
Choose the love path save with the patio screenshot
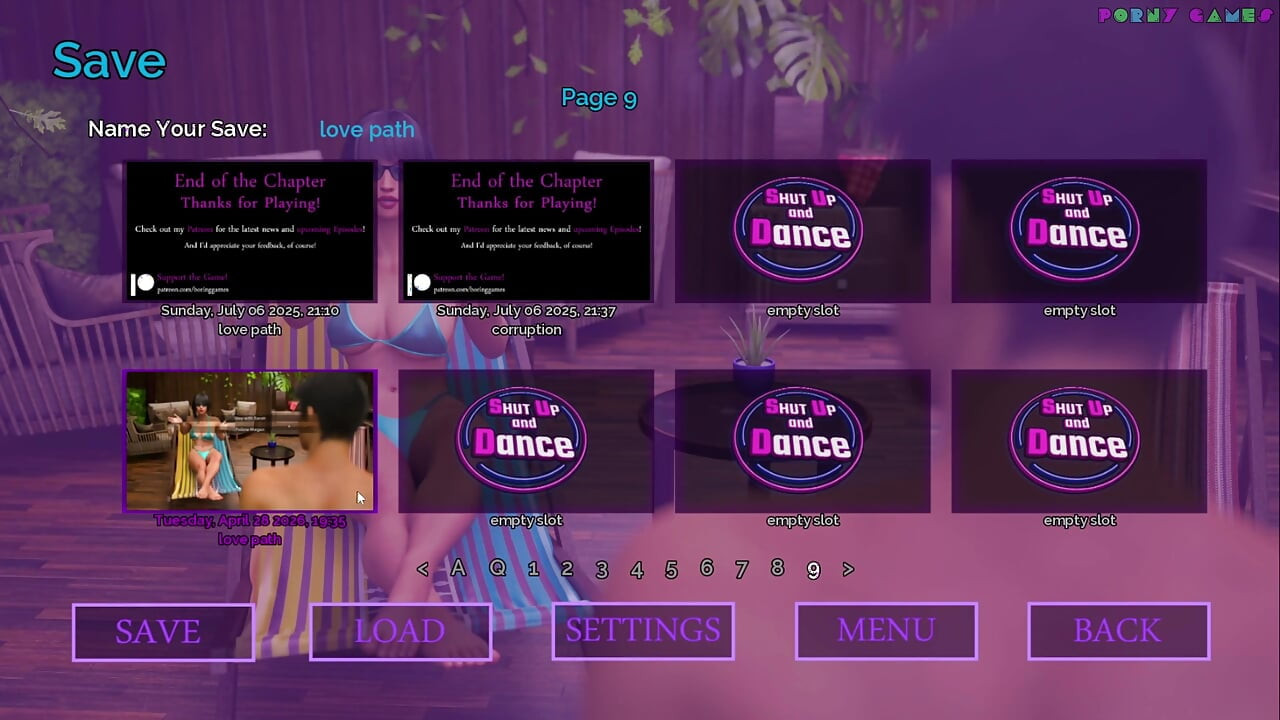[250, 441]
